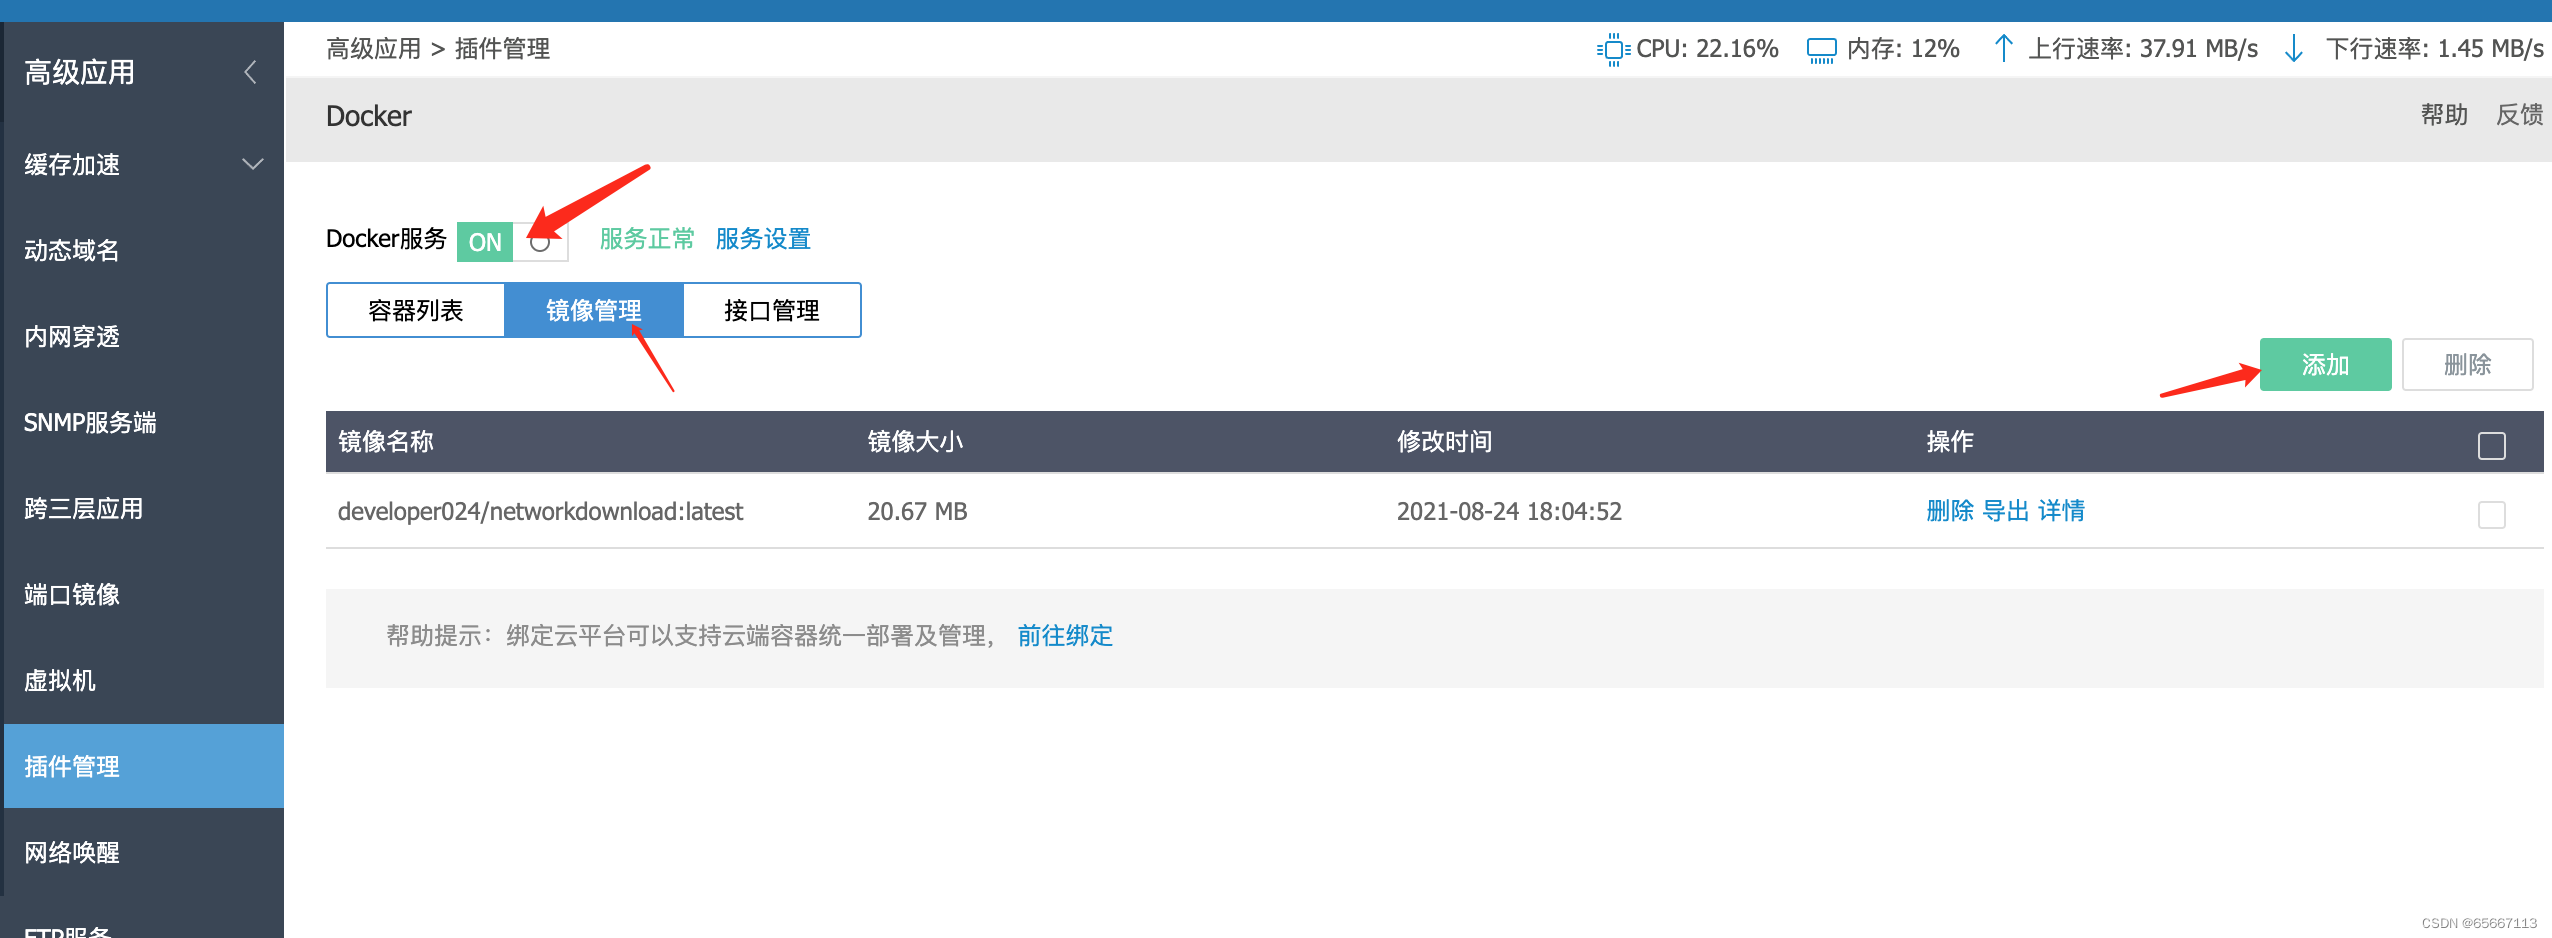Open 端口镜像 in the sidebar
This screenshot has width=2552, height=938.
(72, 594)
